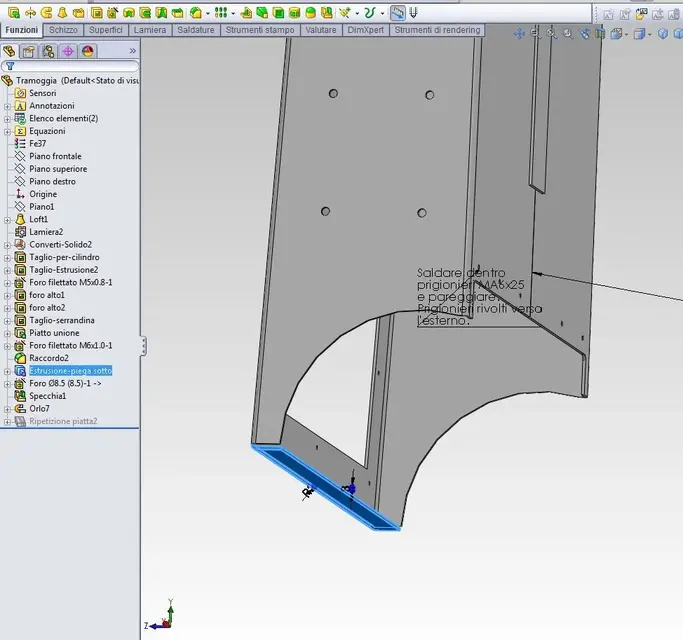The image size is (683, 640).
Task: Click the feature panel collapse handle
Action: pyautogui.click(x=143, y=346)
